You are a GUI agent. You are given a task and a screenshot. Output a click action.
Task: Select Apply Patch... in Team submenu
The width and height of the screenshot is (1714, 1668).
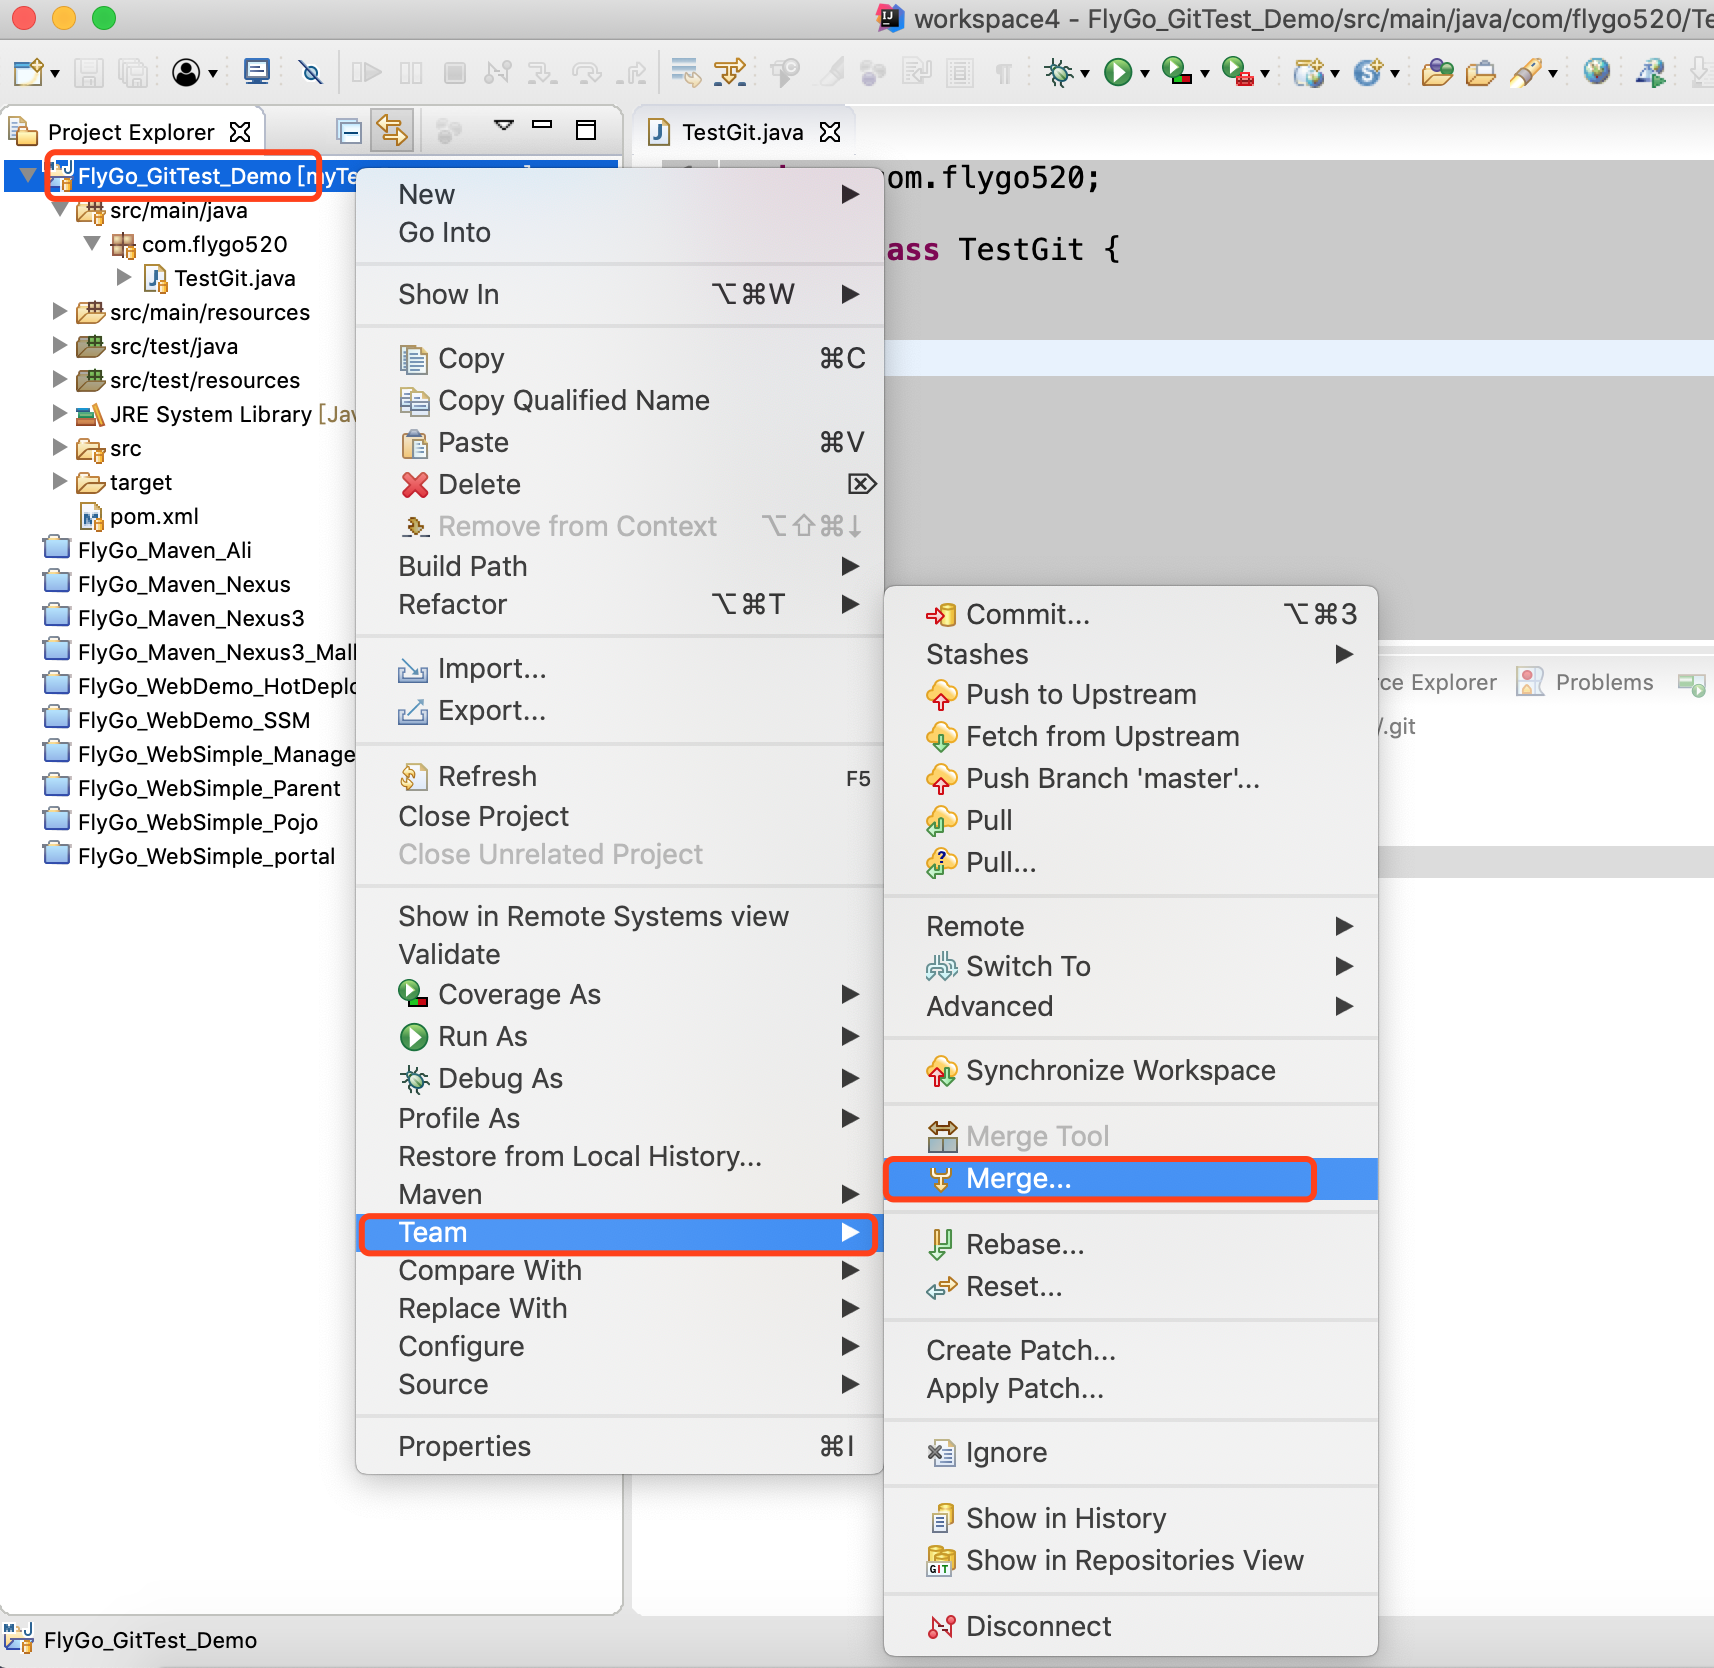[x=1131, y=1388]
